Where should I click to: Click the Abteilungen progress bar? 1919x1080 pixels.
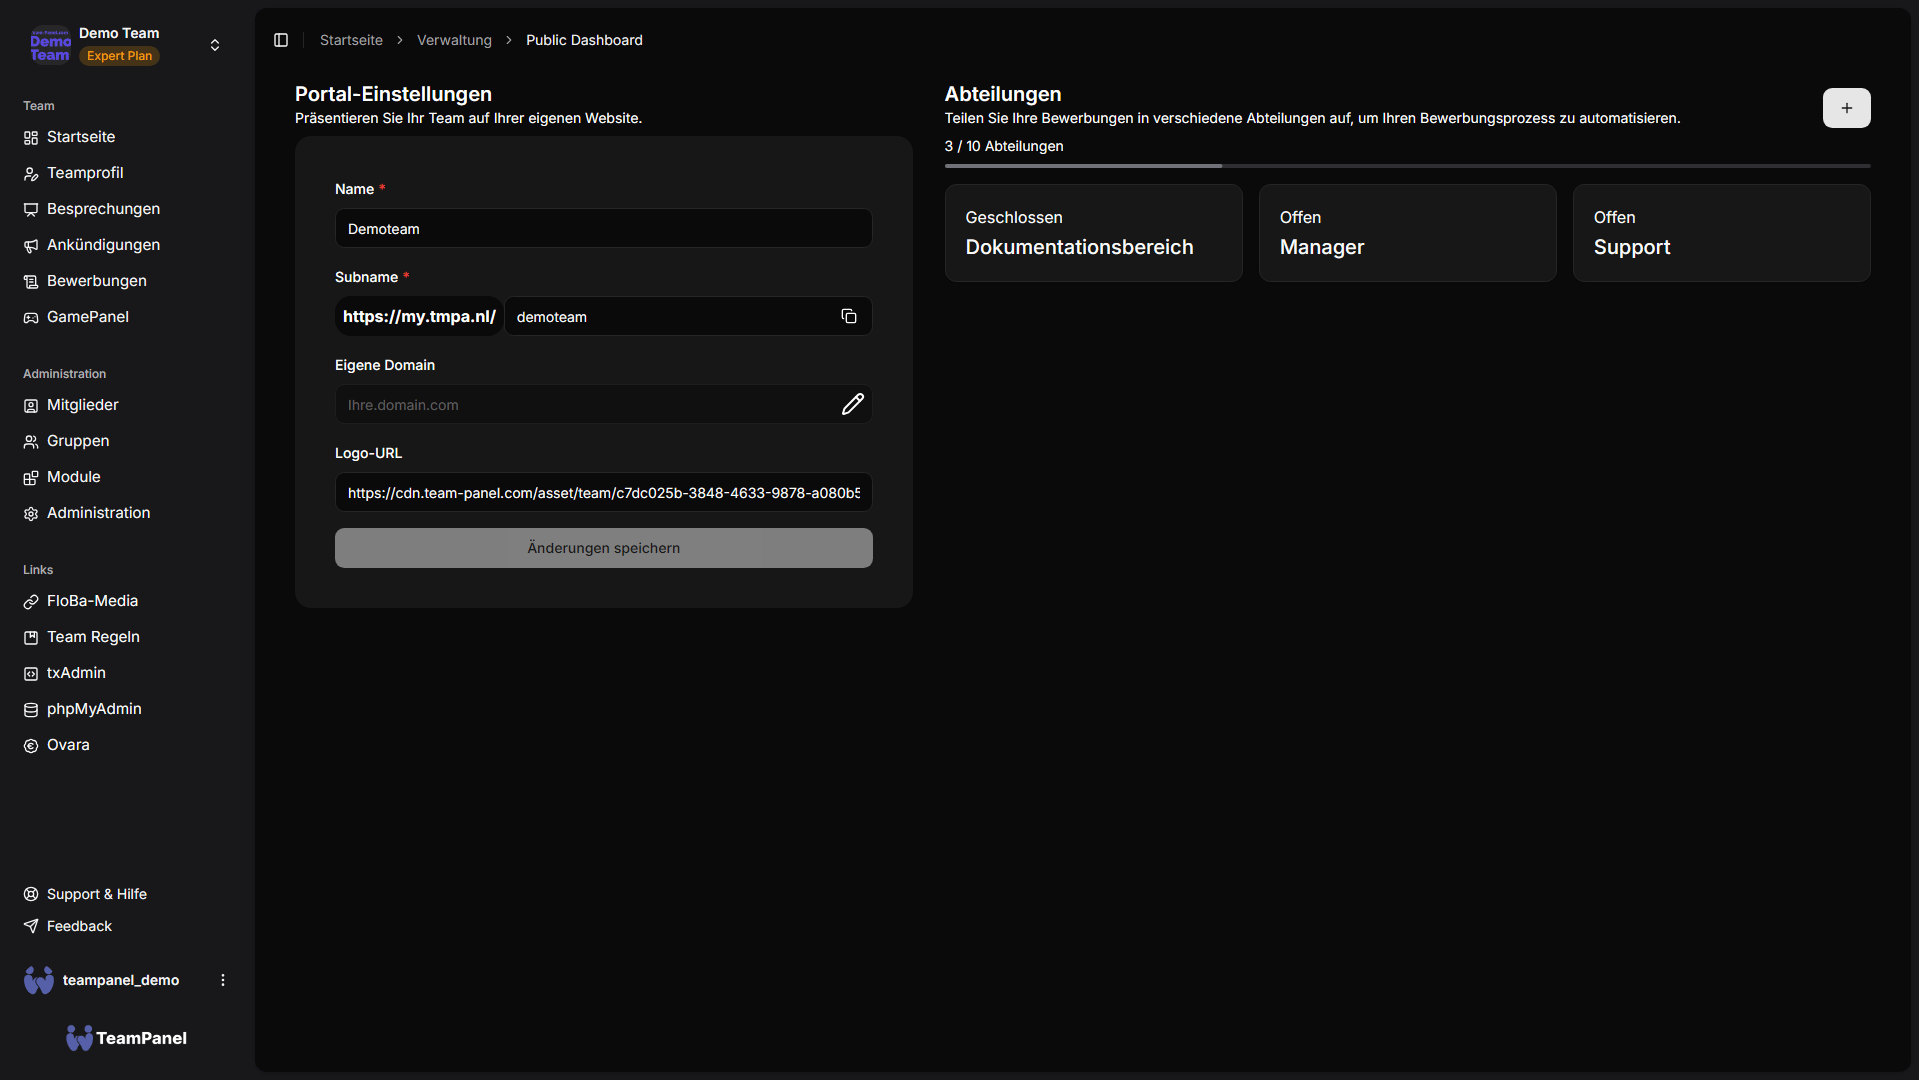[x=1407, y=166]
